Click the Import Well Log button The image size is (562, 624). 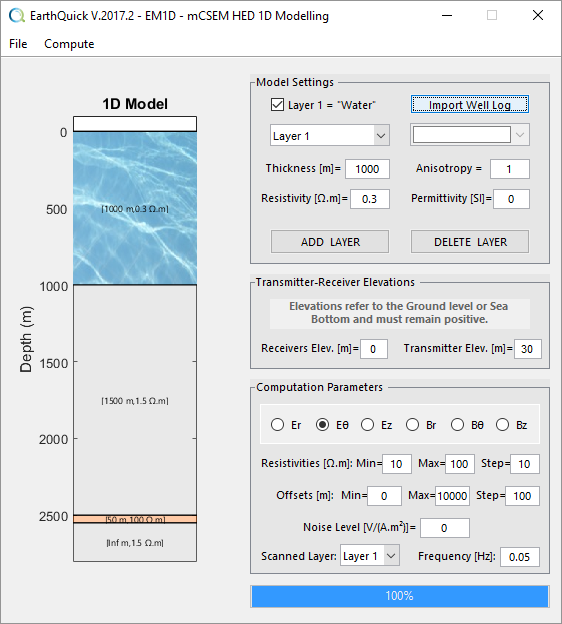[x=470, y=105]
